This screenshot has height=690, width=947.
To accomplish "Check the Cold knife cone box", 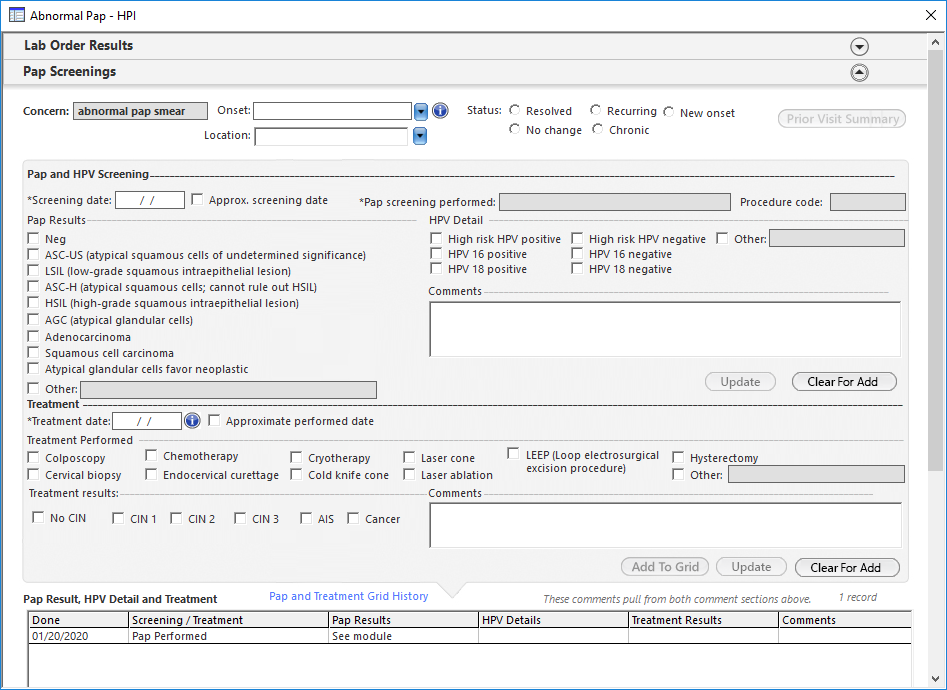I will [296, 474].
